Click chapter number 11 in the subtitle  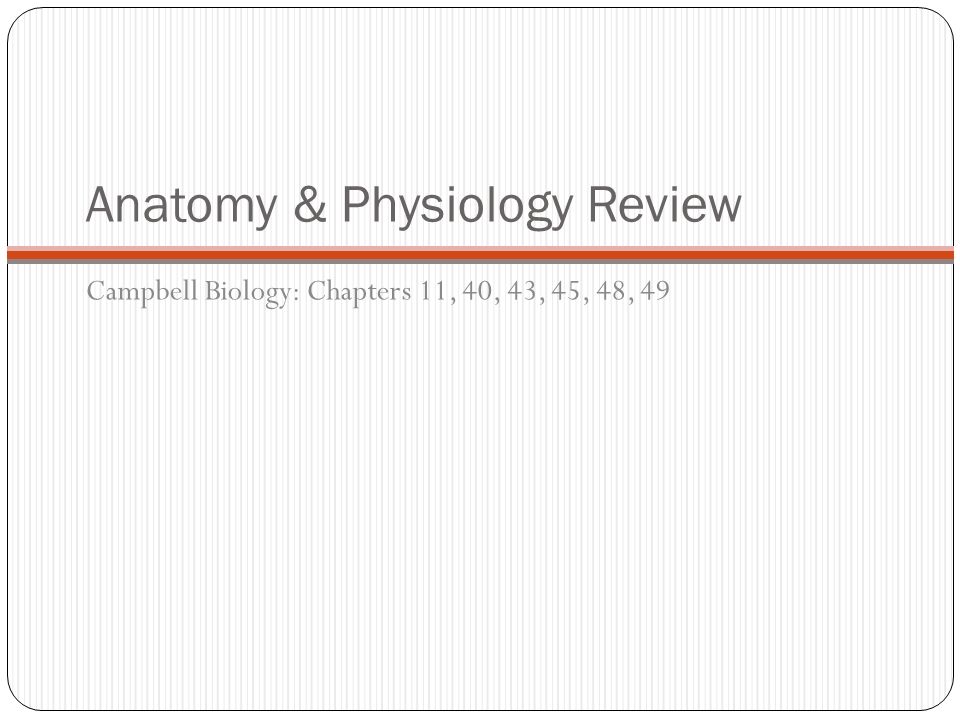434,291
